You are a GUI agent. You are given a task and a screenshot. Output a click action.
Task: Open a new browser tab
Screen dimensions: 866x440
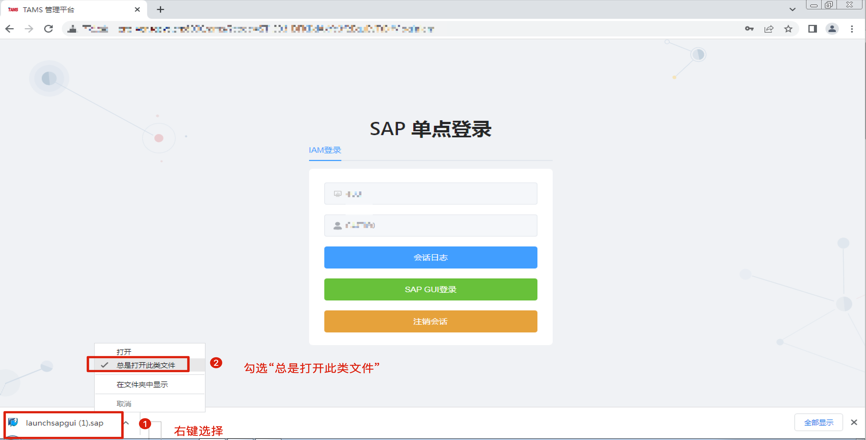[x=160, y=9]
